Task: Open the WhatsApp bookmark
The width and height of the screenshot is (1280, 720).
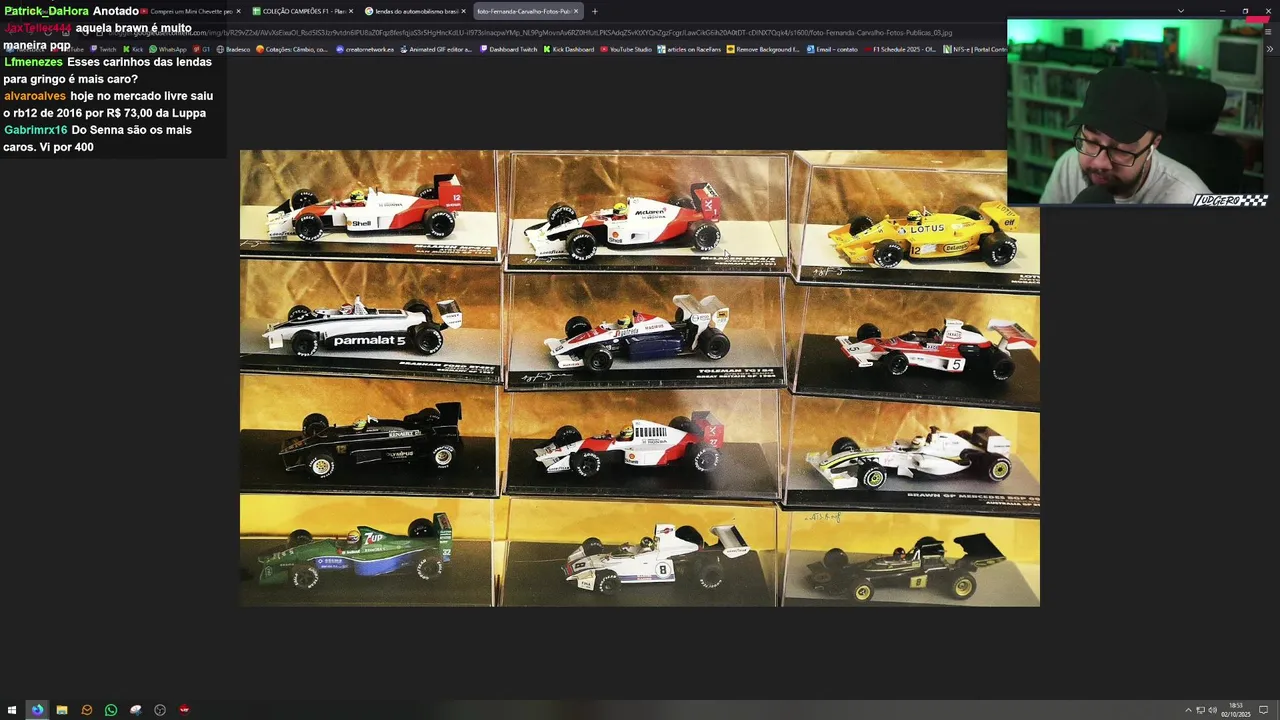Action: click(168, 49)
